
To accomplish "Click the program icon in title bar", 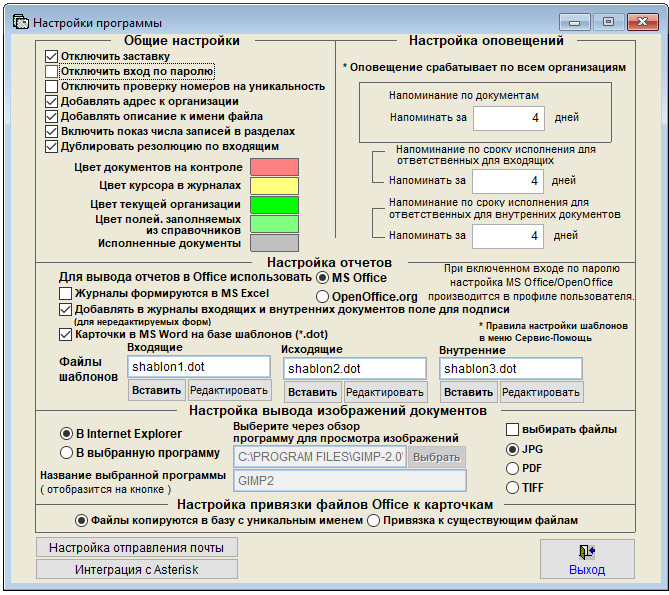I will coord(20,22).
